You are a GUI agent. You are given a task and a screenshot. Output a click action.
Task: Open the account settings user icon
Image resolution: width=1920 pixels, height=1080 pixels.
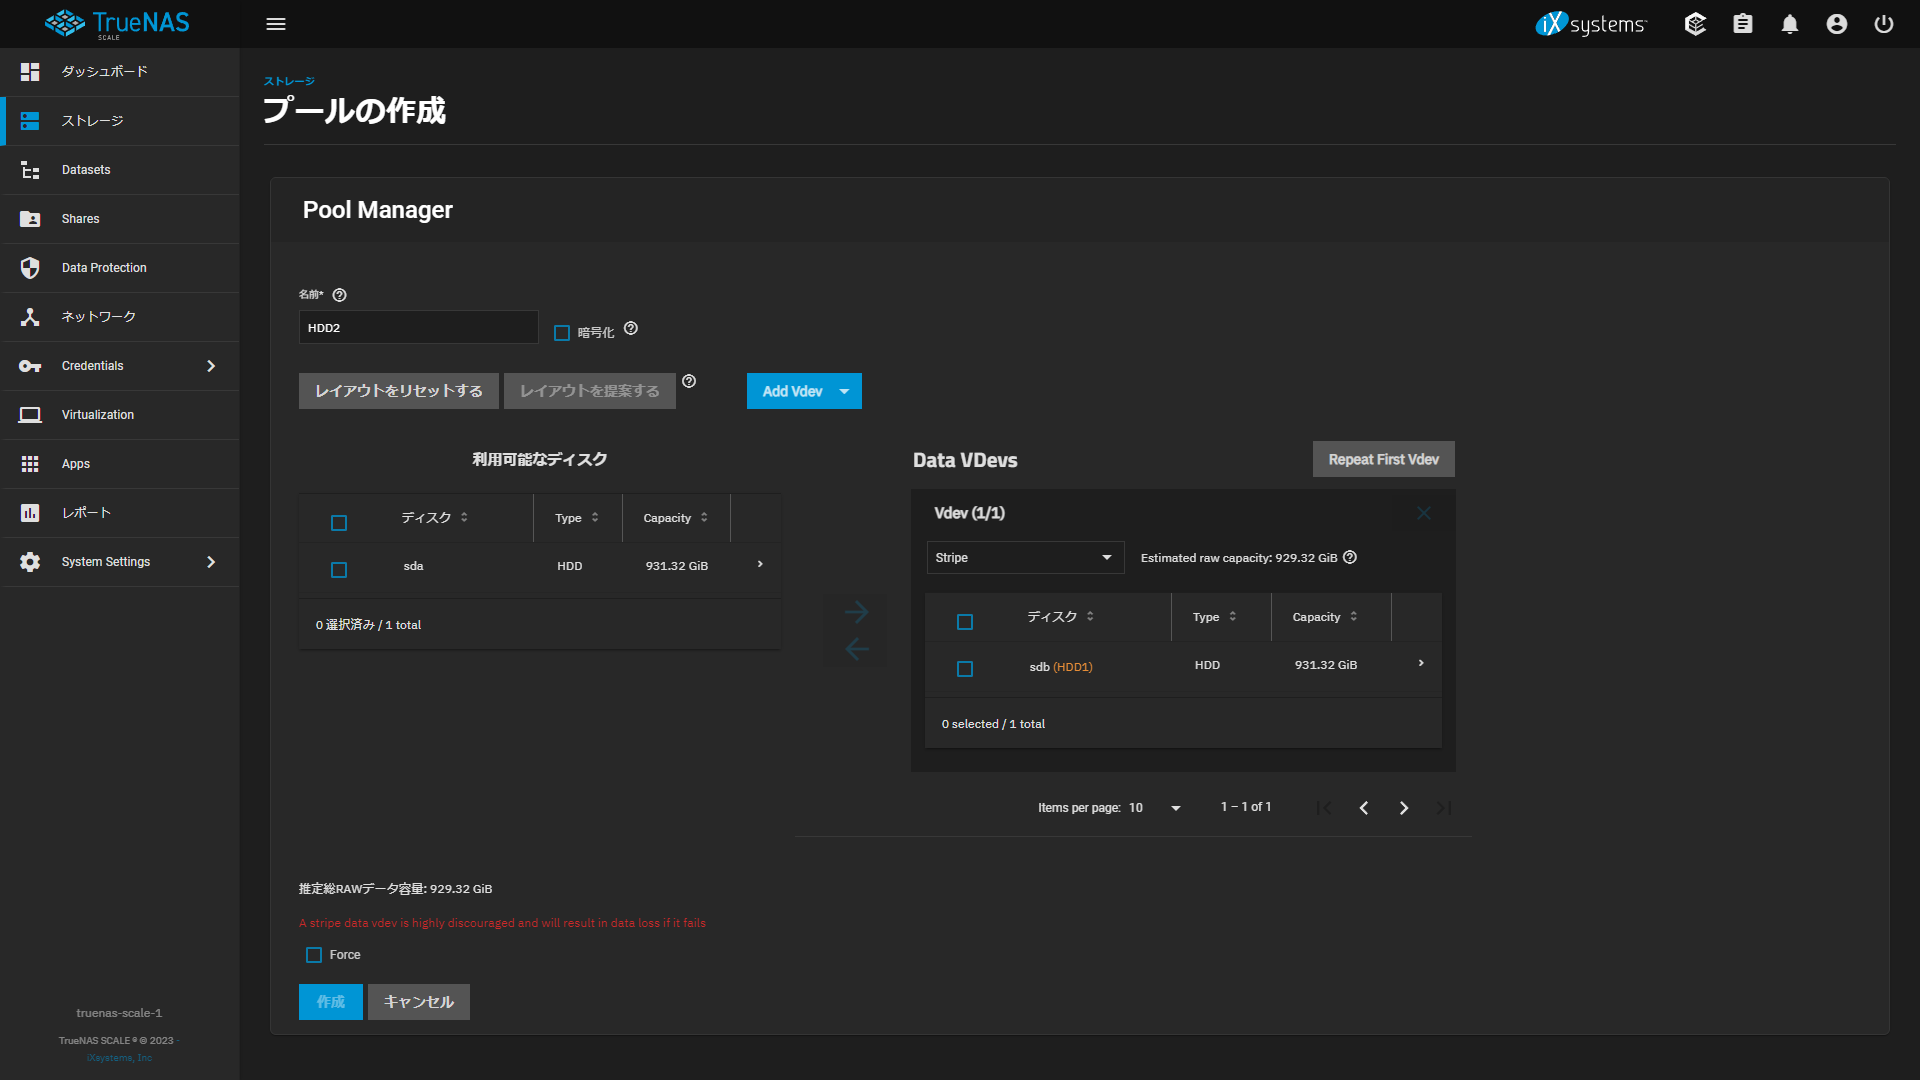(x=1837, y=24)
